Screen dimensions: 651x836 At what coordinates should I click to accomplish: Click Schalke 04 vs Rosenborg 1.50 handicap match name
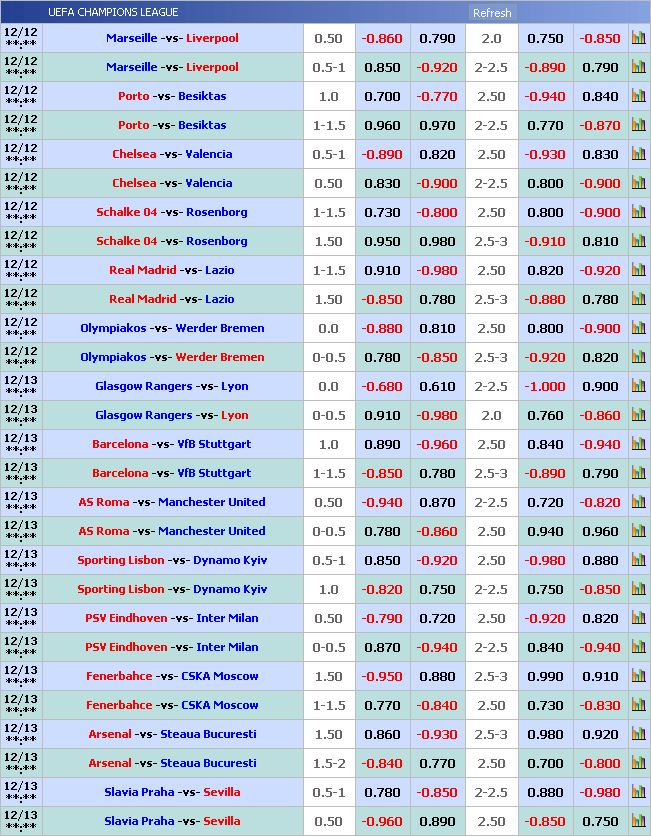coord(172,242)
